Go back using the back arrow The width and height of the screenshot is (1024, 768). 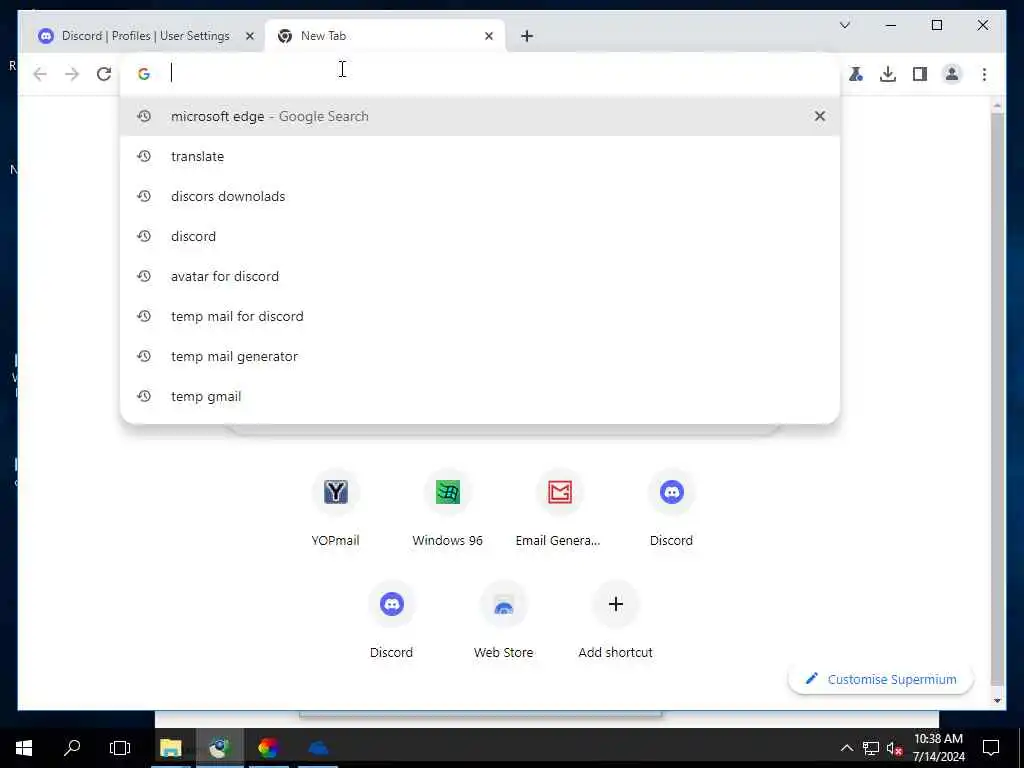click(40, 74)
